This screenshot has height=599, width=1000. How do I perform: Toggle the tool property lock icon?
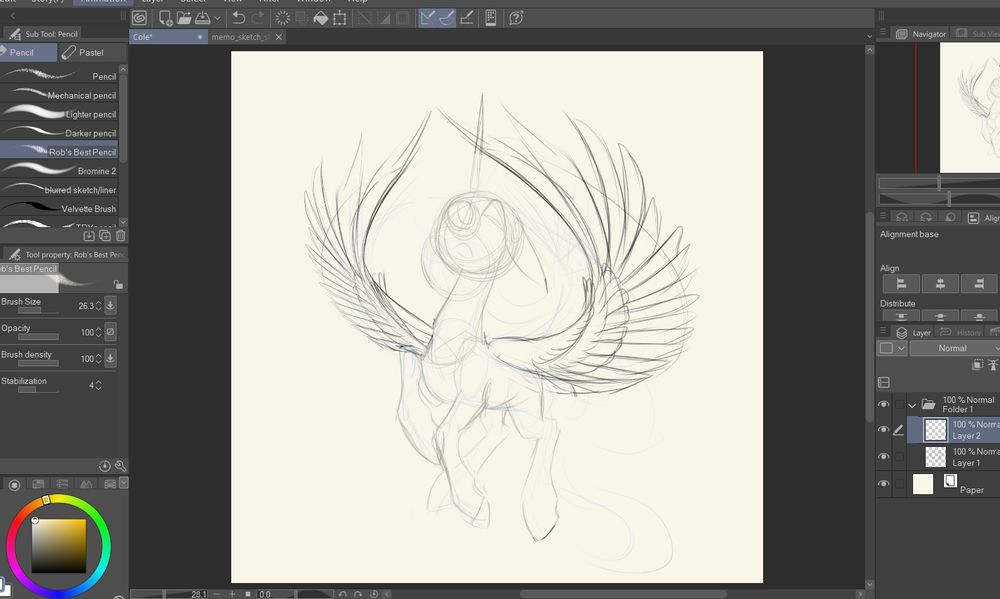pos(118,284)
